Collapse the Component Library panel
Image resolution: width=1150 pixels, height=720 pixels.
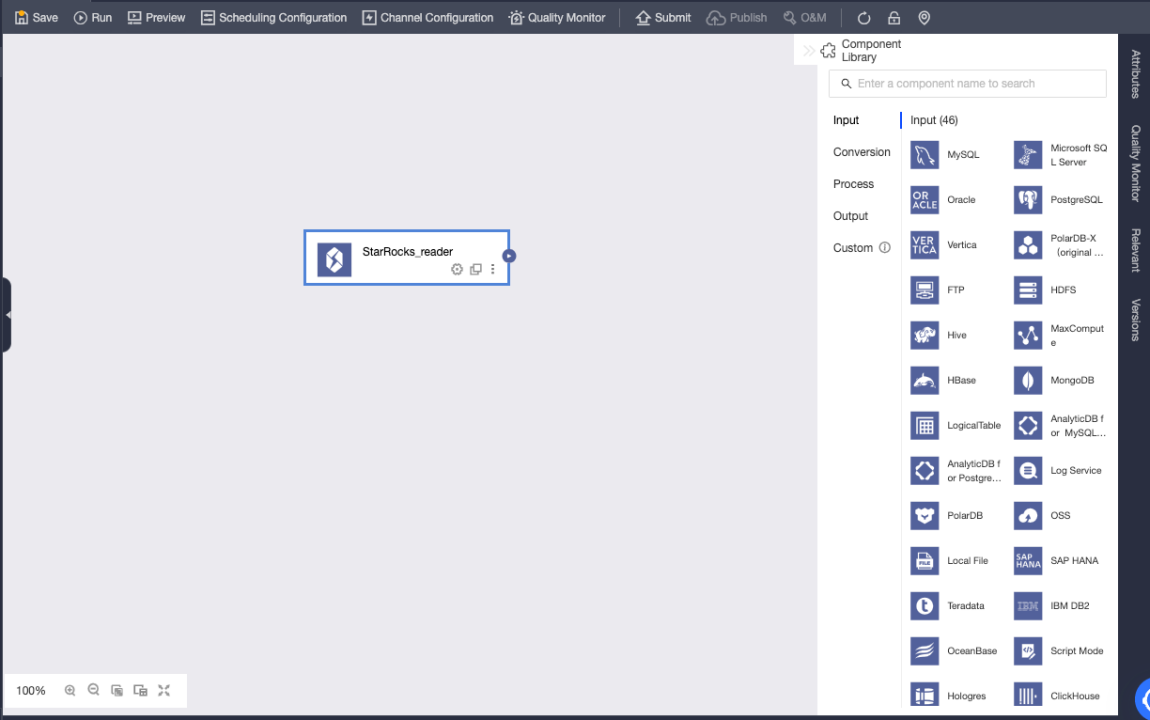click(x=808, y=51)
